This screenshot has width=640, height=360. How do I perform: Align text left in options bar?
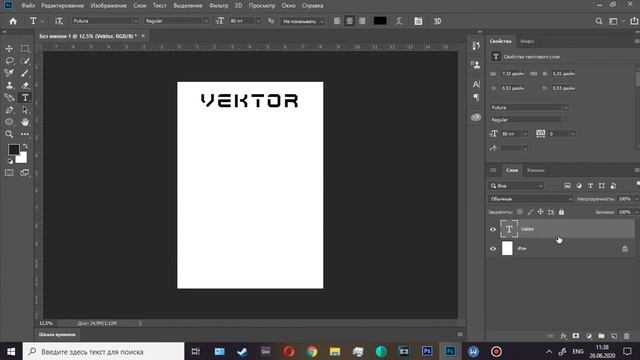click(x=337, y=21)
